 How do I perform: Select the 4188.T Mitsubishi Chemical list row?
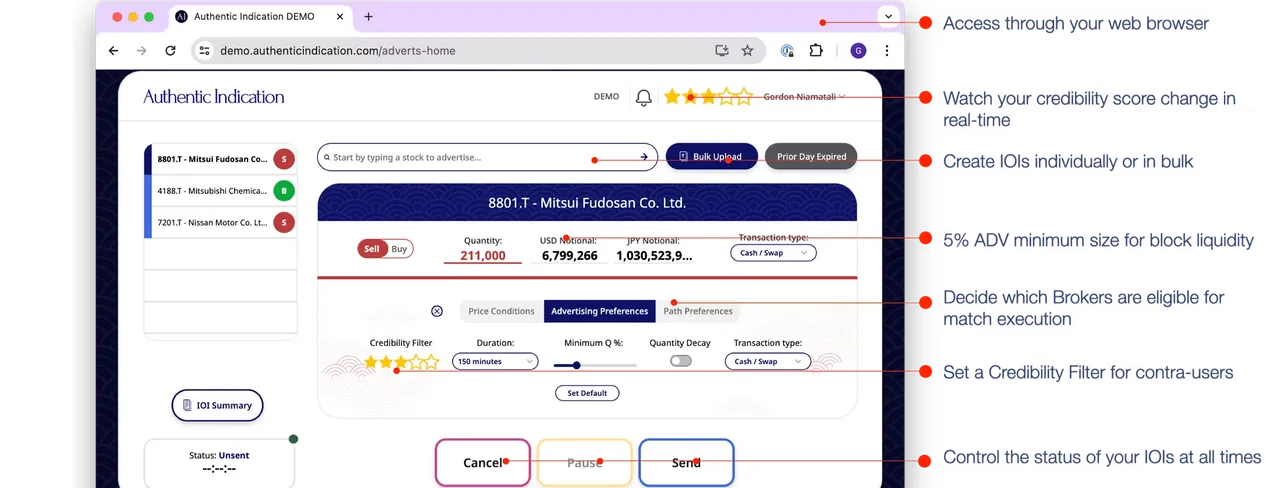(221, 190)
